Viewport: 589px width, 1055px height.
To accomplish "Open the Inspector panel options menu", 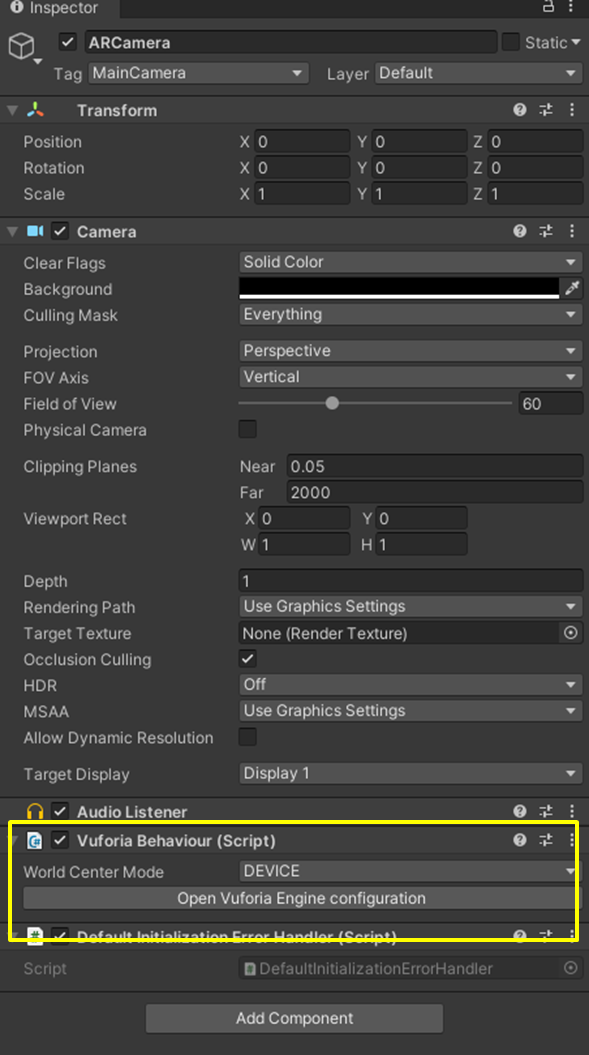I will pyautogui.click(x=571, y=7).
